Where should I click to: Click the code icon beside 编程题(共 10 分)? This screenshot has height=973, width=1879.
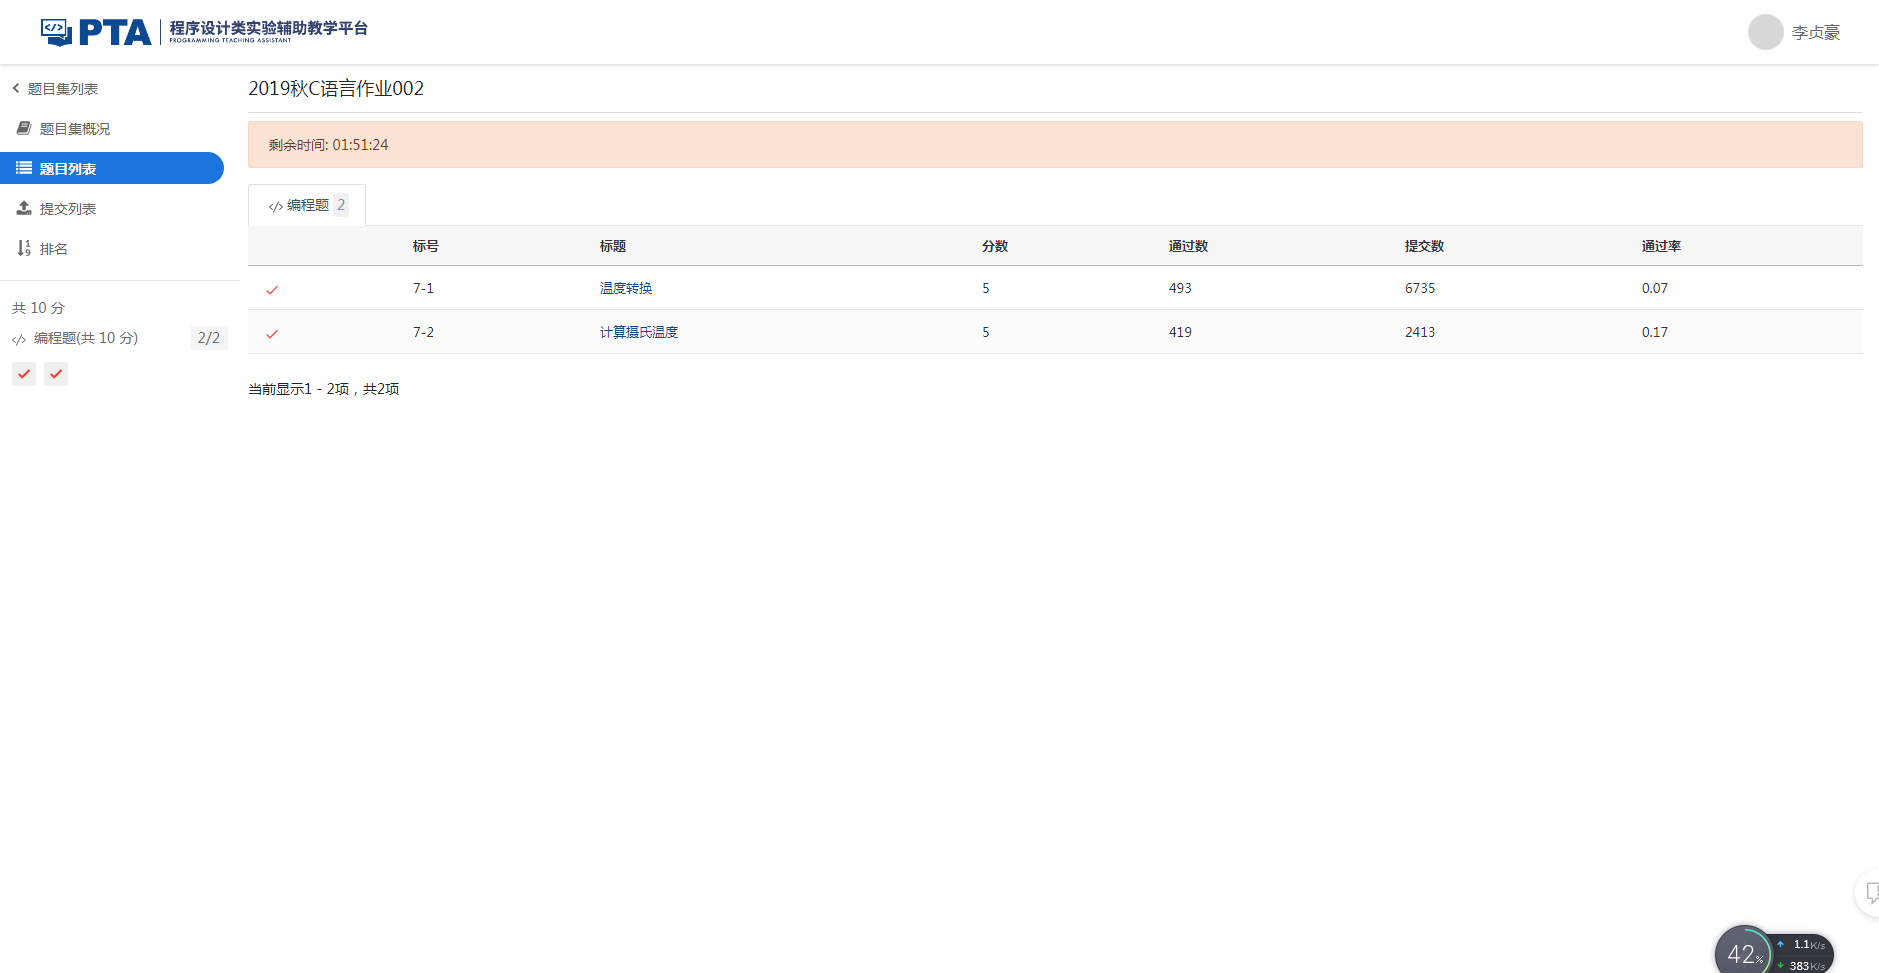(x=19, y=340)
